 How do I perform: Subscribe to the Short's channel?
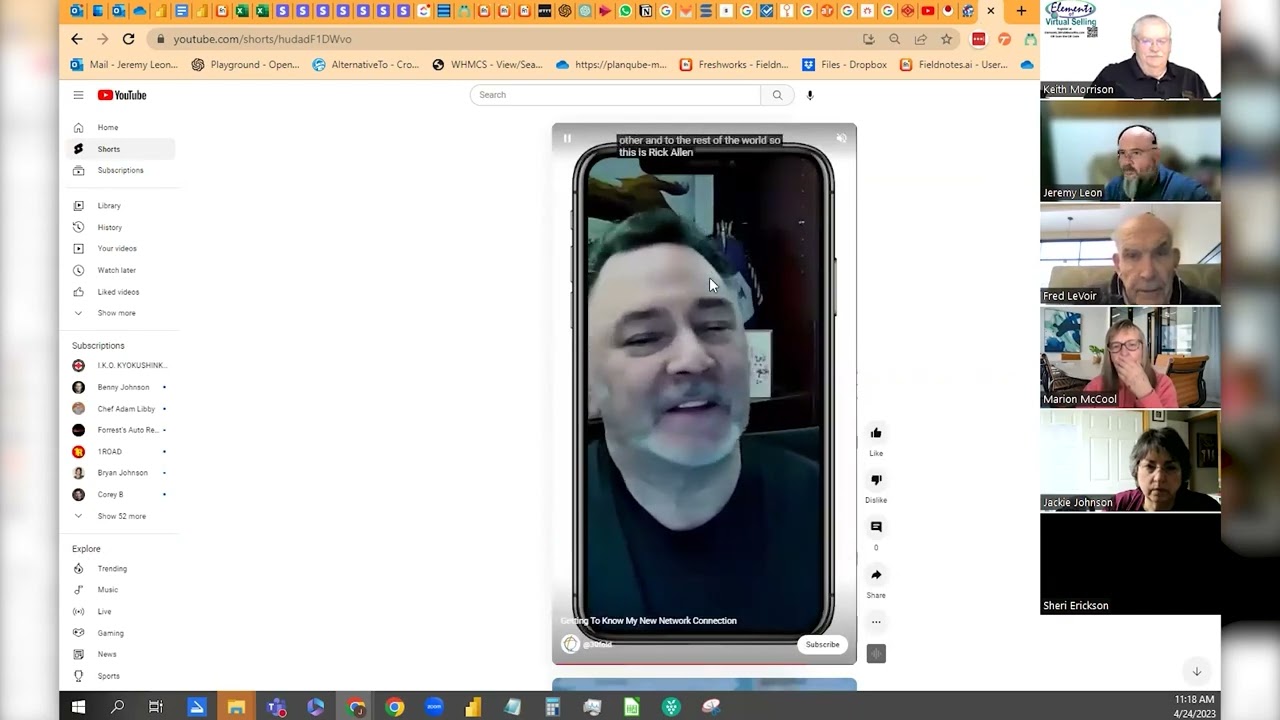pos(823,645)
